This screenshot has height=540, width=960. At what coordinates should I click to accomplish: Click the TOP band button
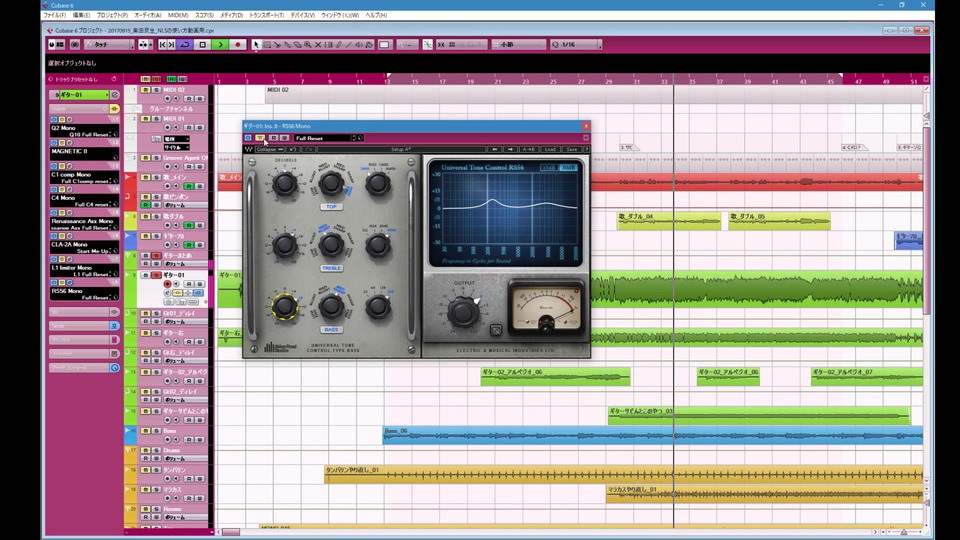click(331, 206)
